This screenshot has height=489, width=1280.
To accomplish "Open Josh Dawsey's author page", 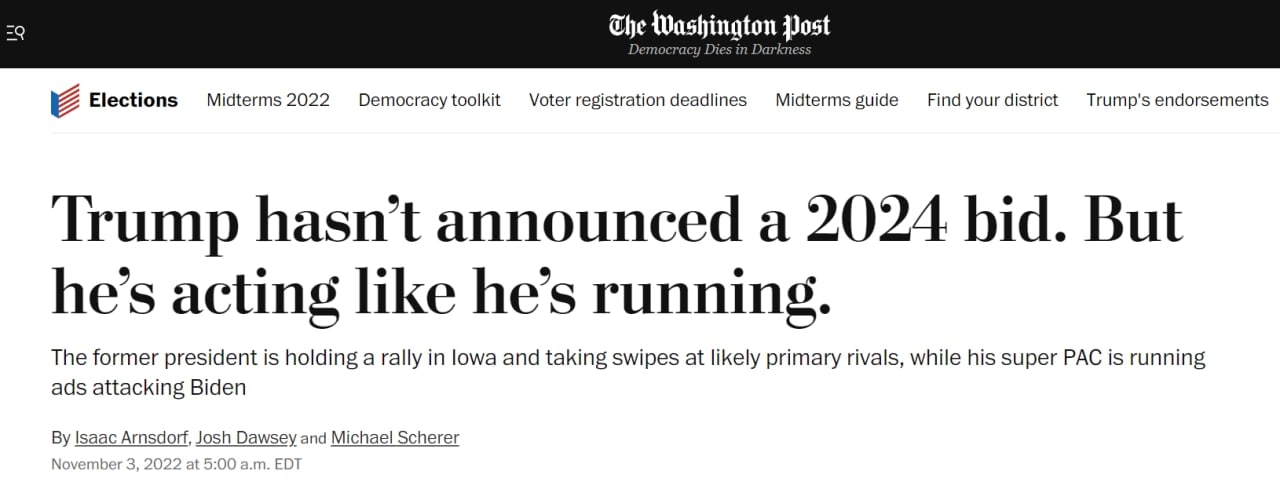I will coord(246,438).
